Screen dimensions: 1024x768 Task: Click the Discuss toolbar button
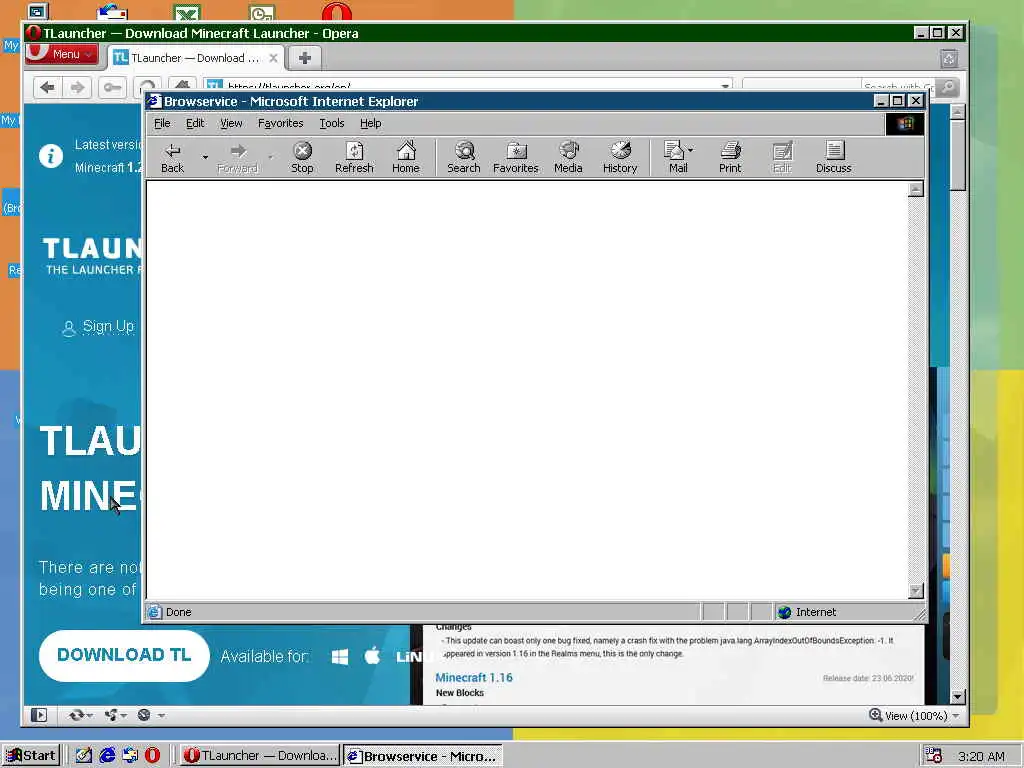(x=833, y=157)
